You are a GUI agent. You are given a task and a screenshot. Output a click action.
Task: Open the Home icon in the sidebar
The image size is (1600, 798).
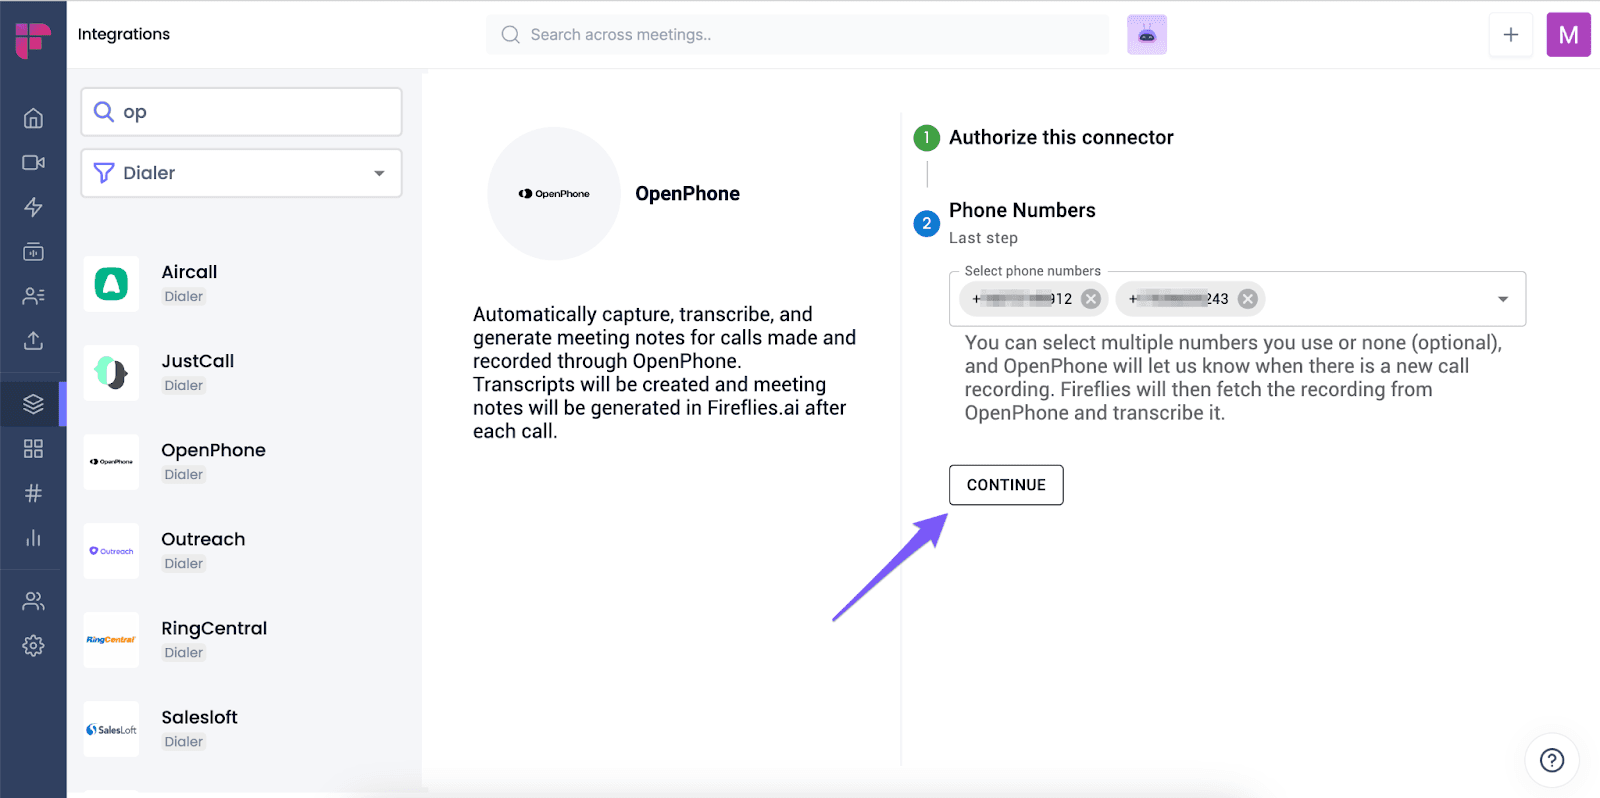(x=33, y=118)
